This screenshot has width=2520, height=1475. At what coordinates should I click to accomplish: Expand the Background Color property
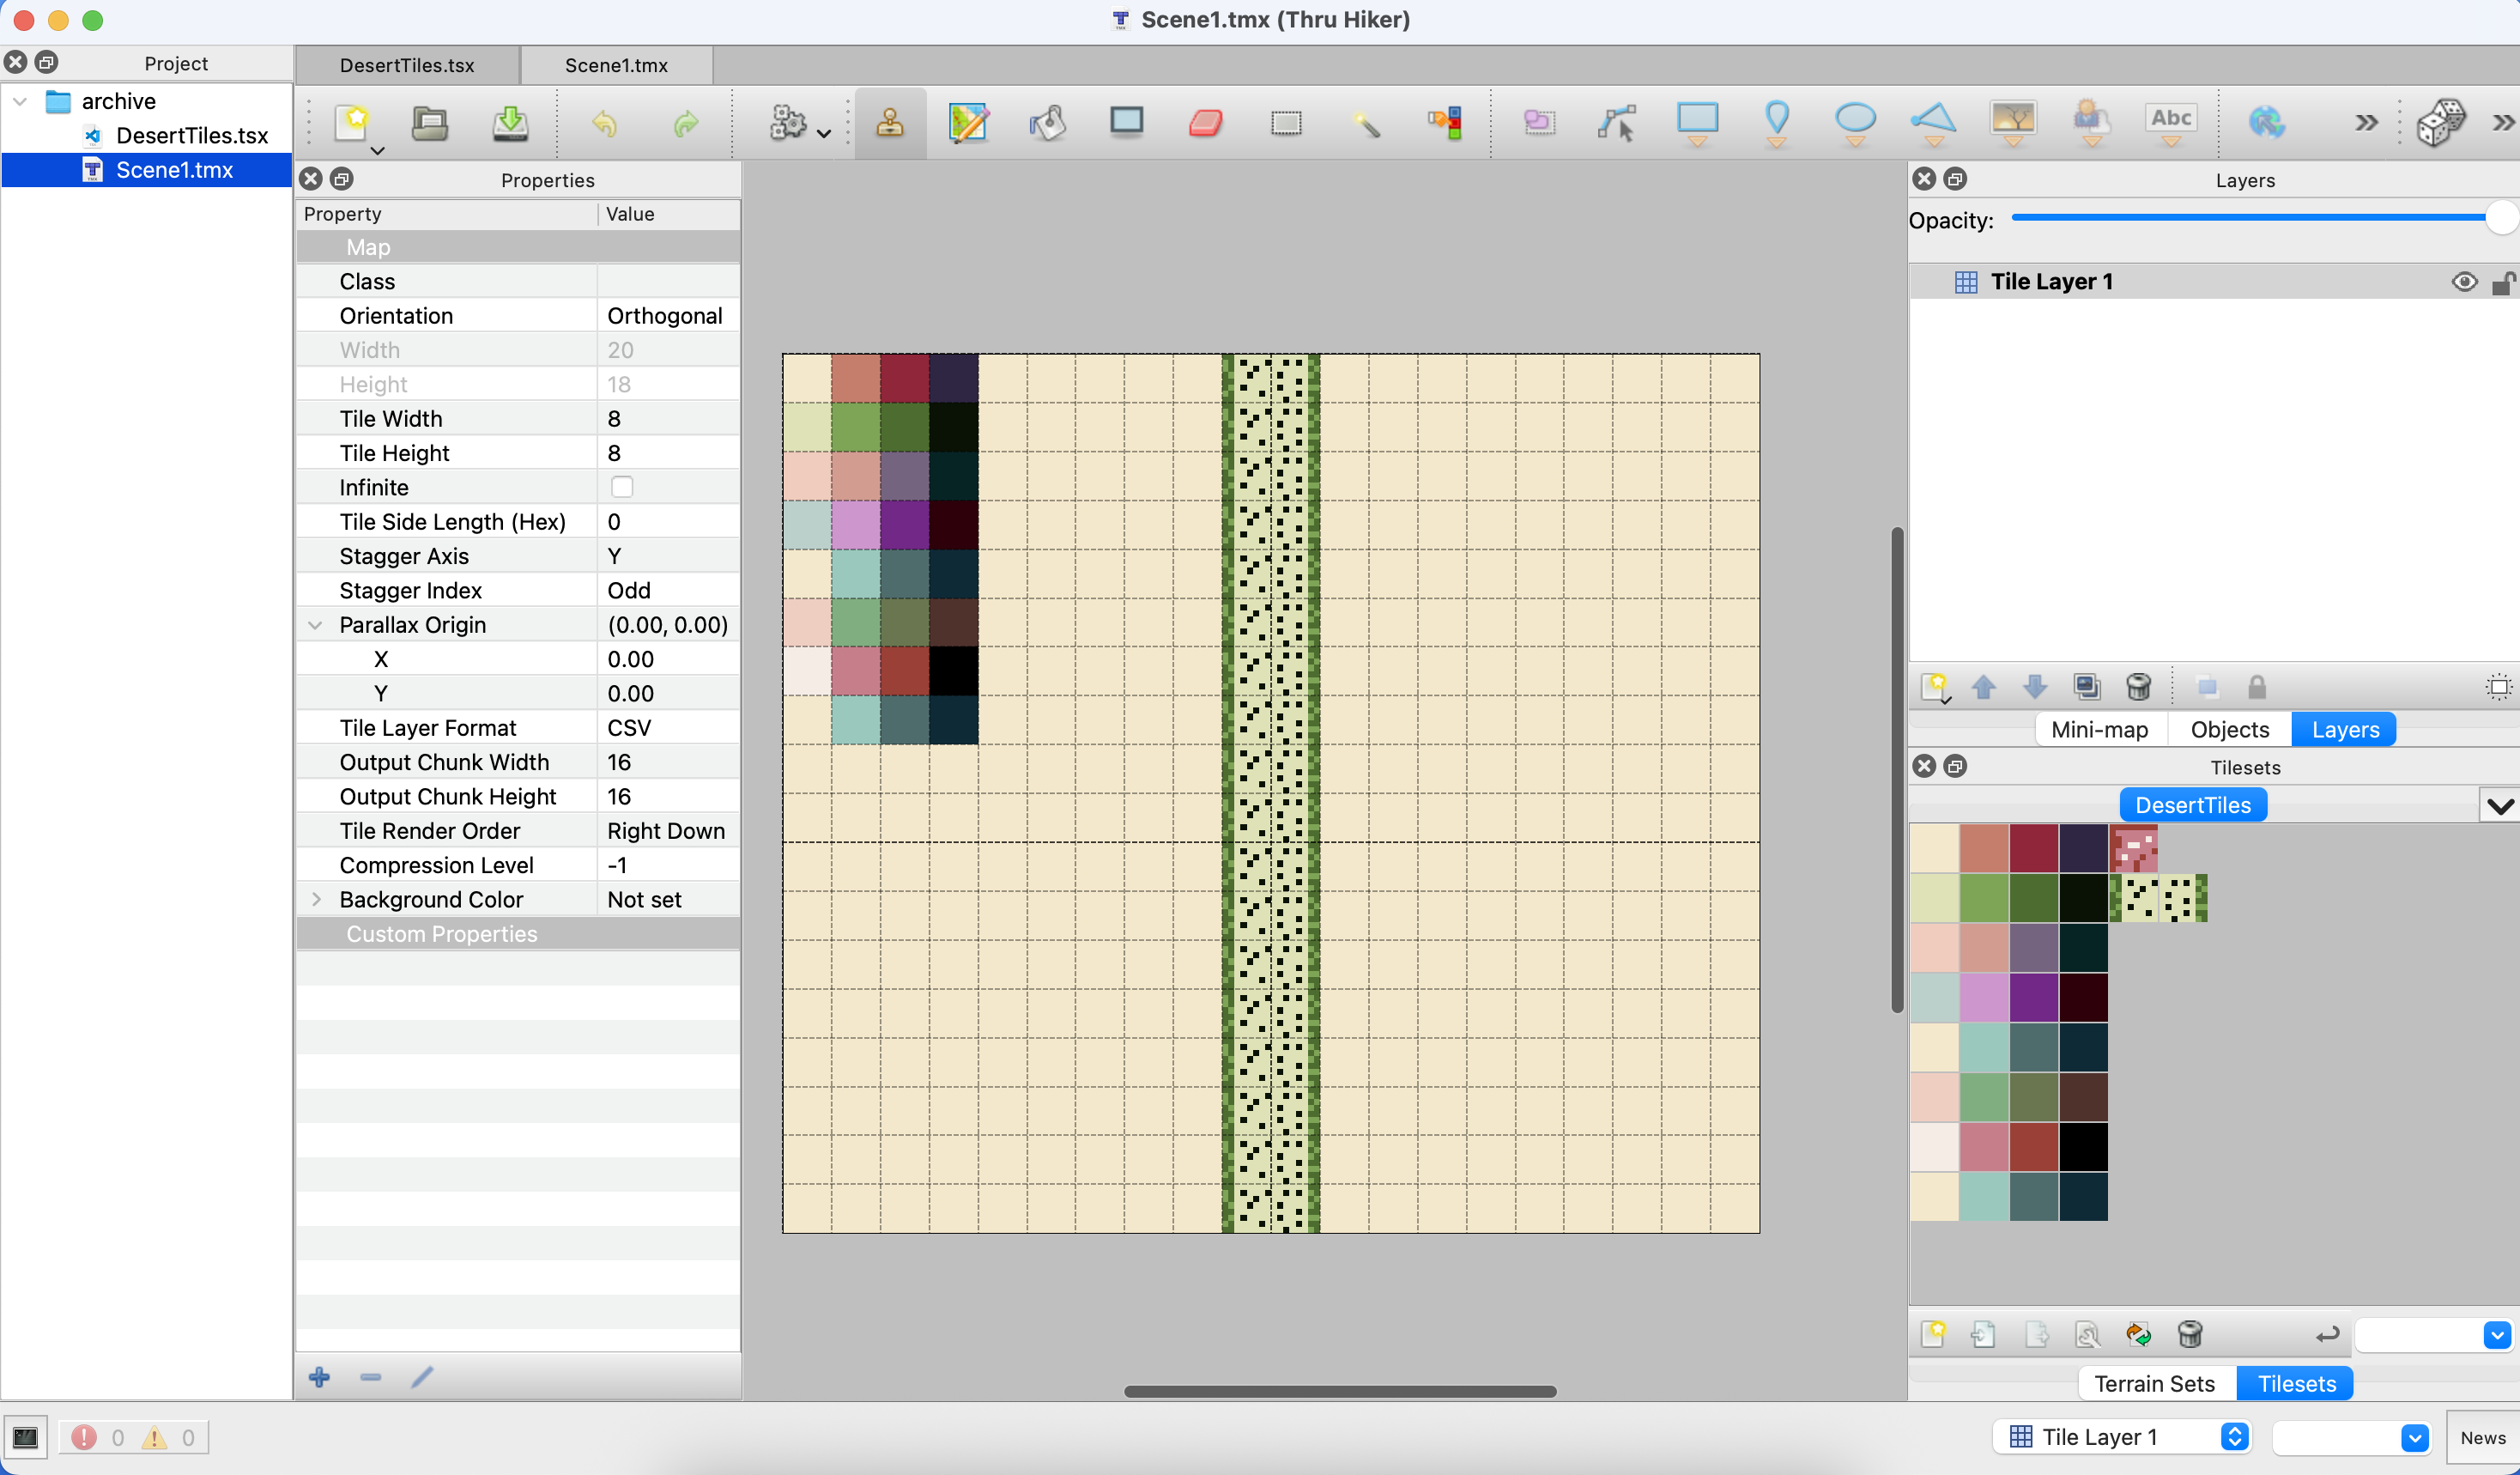click(316, 899)
